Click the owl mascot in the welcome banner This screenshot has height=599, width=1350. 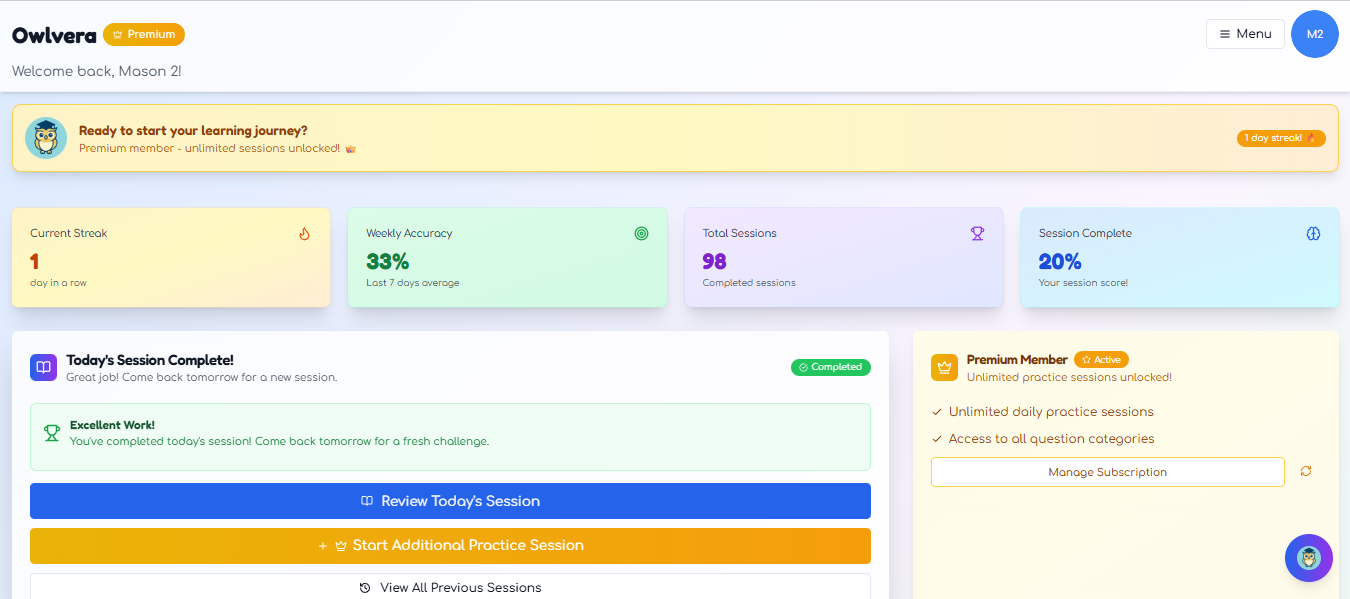click(46, 137)
